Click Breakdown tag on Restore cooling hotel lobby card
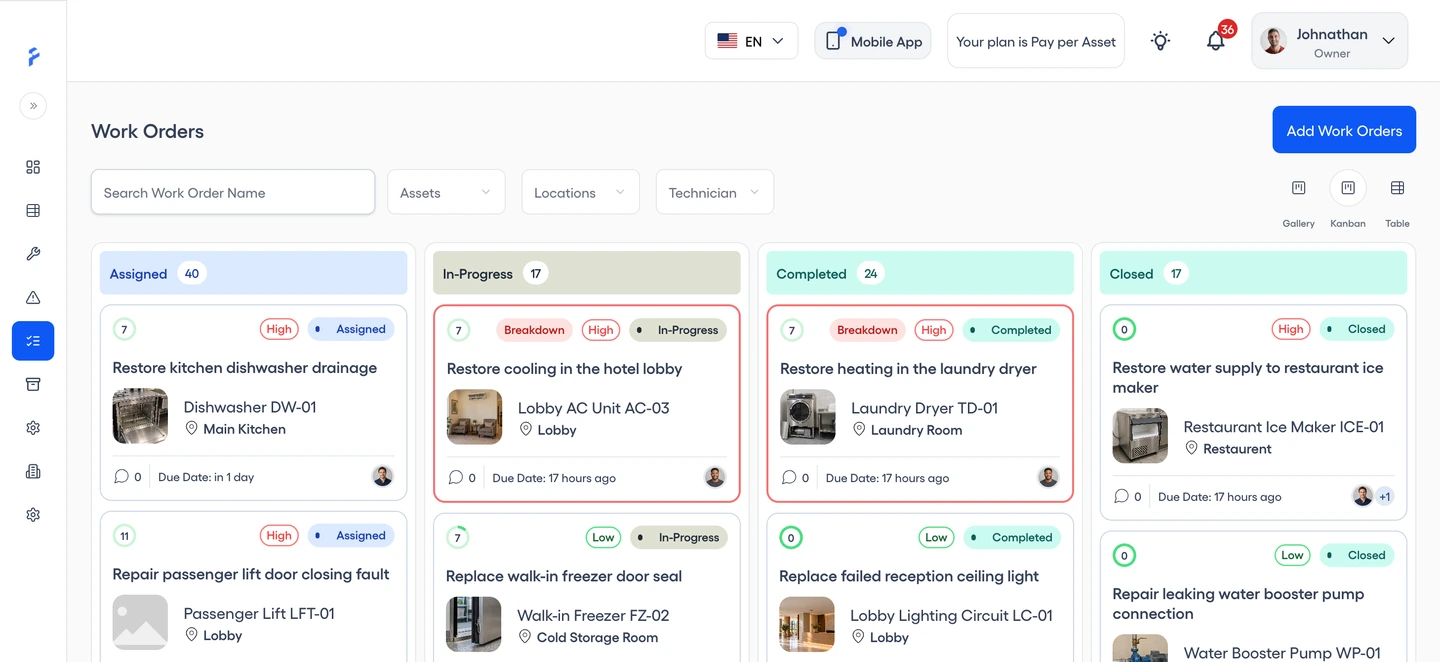Image resolution: width=1440 pixels, height=662 pixels. (534, 330)
